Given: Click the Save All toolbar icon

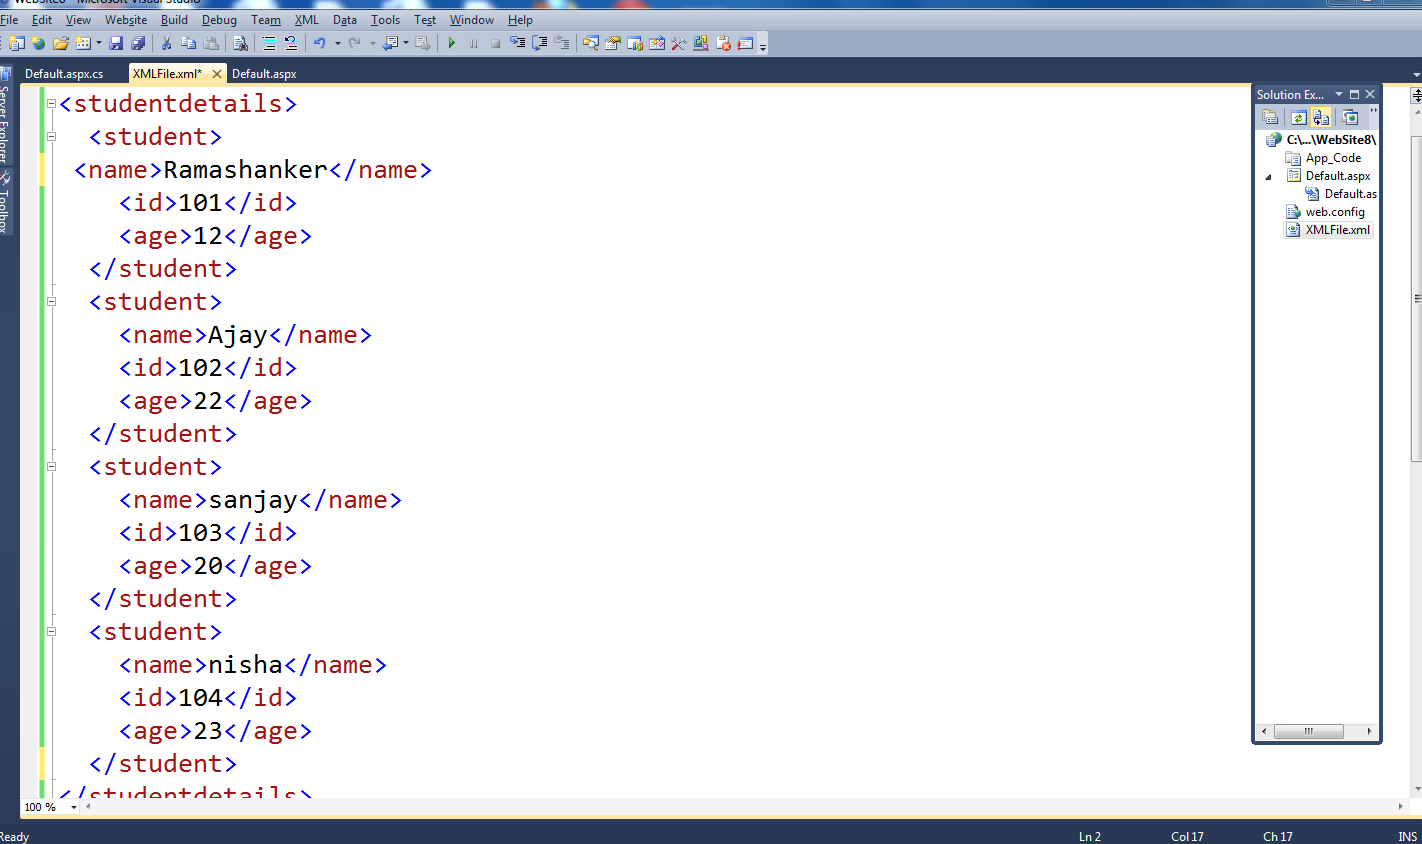Looking at the screenshot, I should coord(139,42).
